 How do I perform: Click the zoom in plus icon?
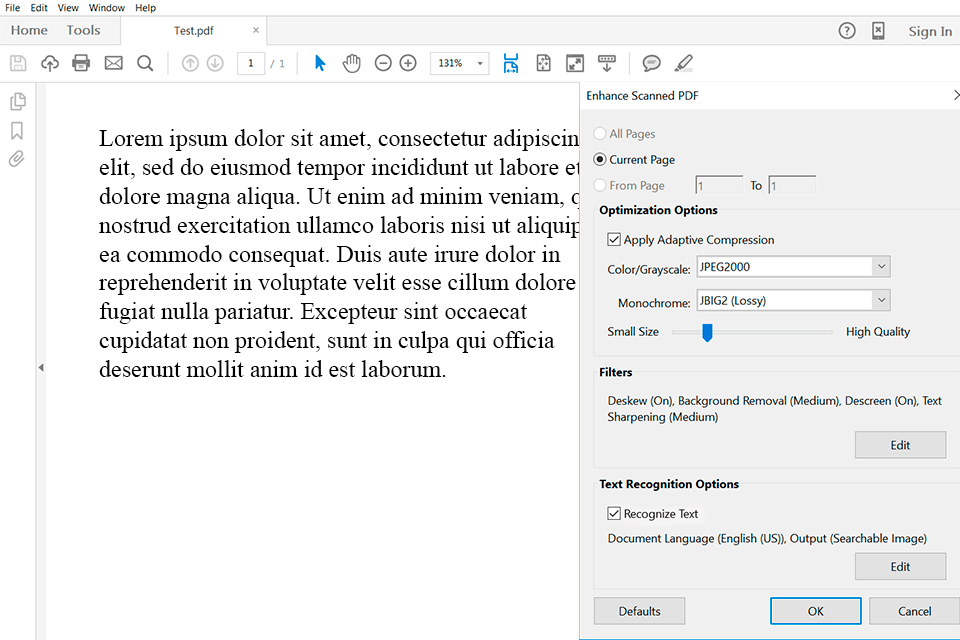pyautogui.click(x=408, y=63)
